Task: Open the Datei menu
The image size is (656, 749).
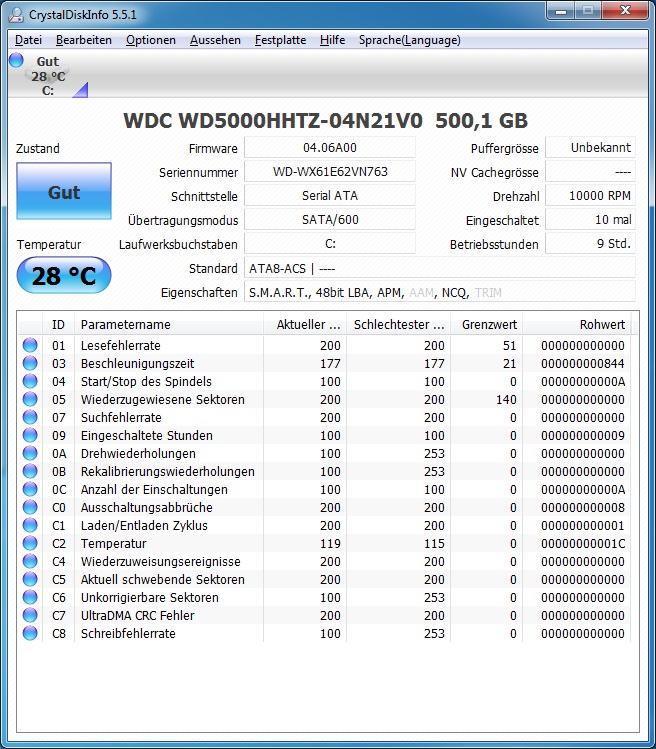Action: (x=28, y=40)
